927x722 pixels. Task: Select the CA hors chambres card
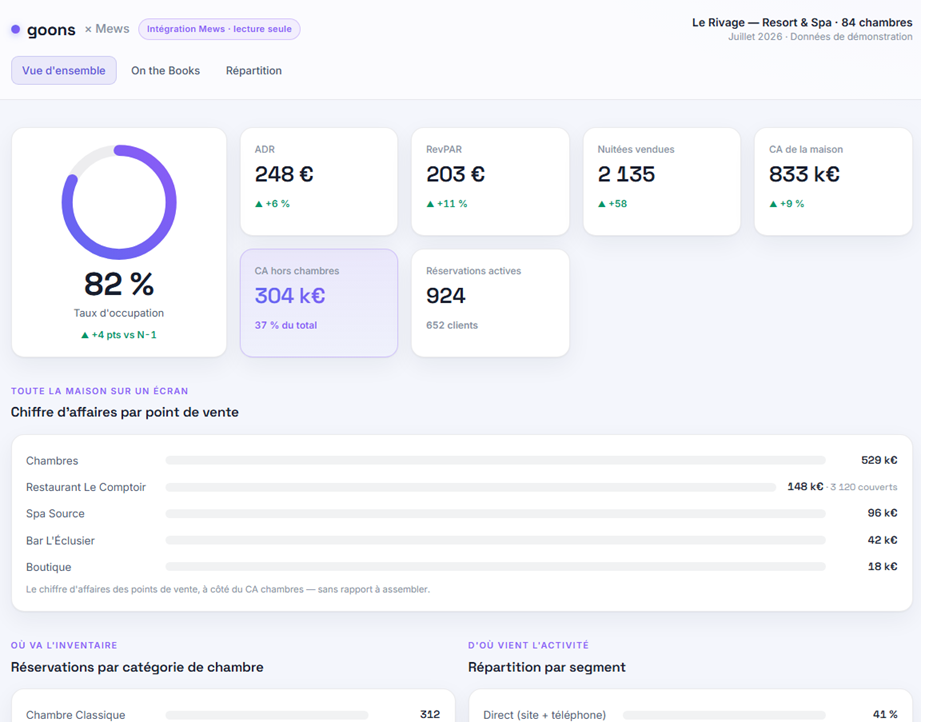[319, 303]
